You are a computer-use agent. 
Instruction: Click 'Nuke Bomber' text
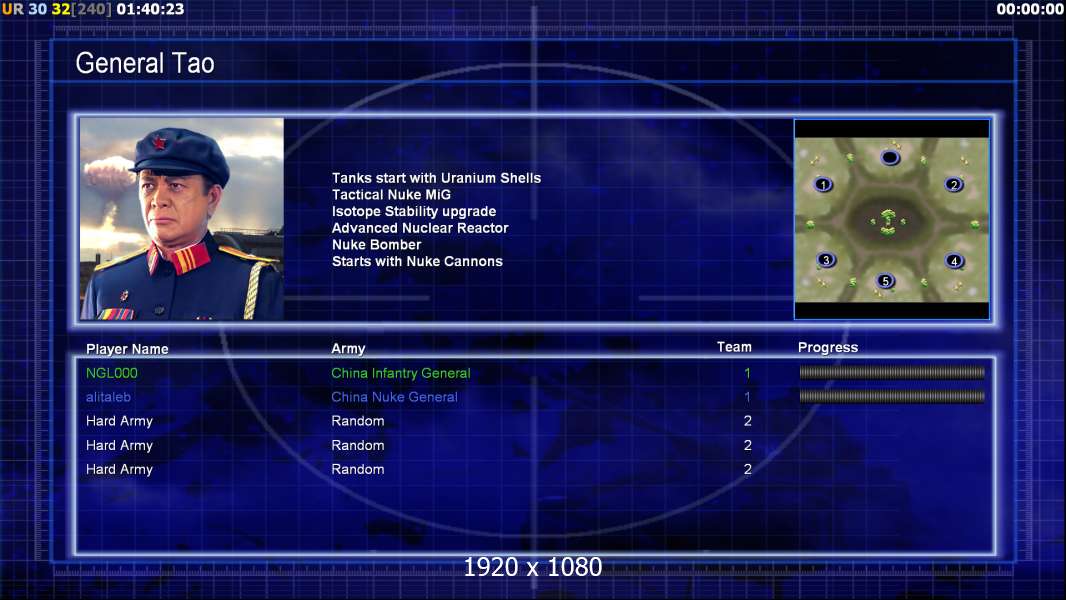click(377, 245)
